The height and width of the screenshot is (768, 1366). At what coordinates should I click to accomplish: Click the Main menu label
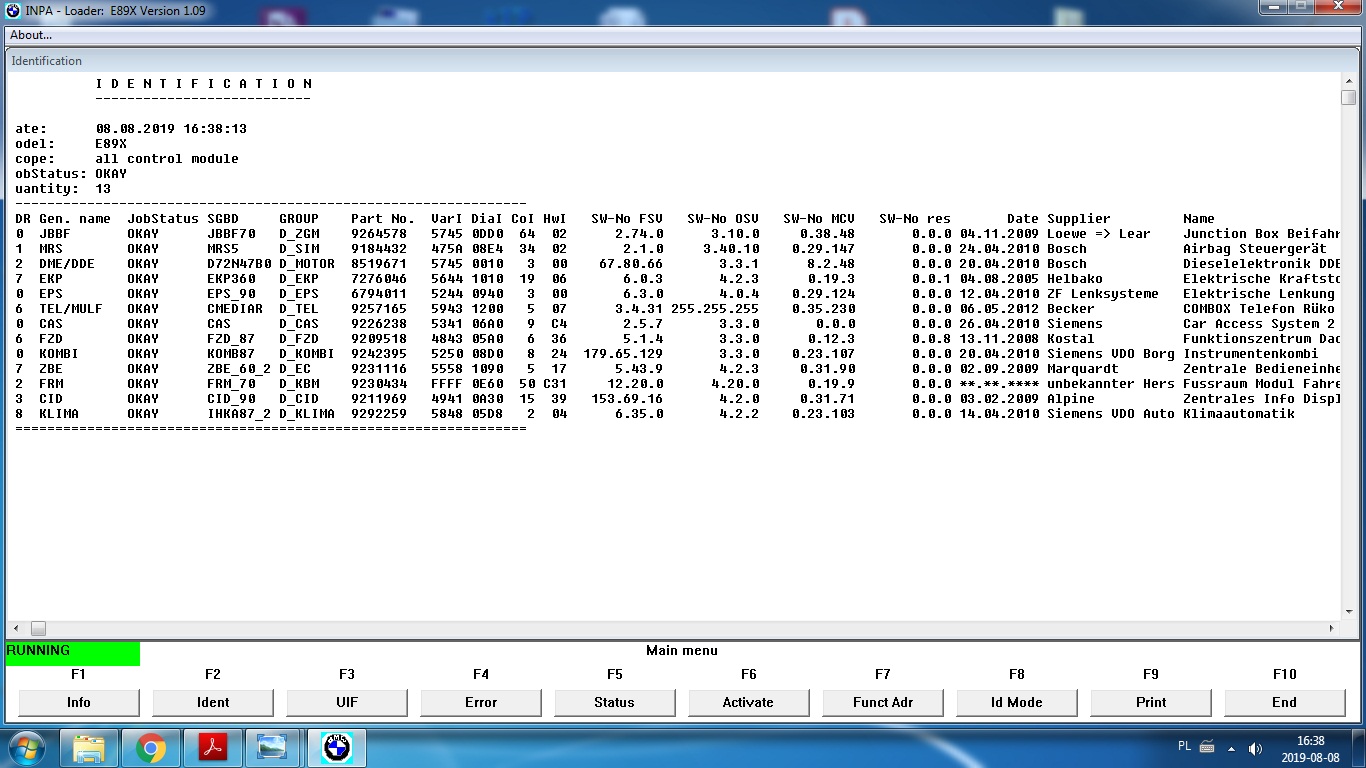pyautogui.click(x=682, y=650)
